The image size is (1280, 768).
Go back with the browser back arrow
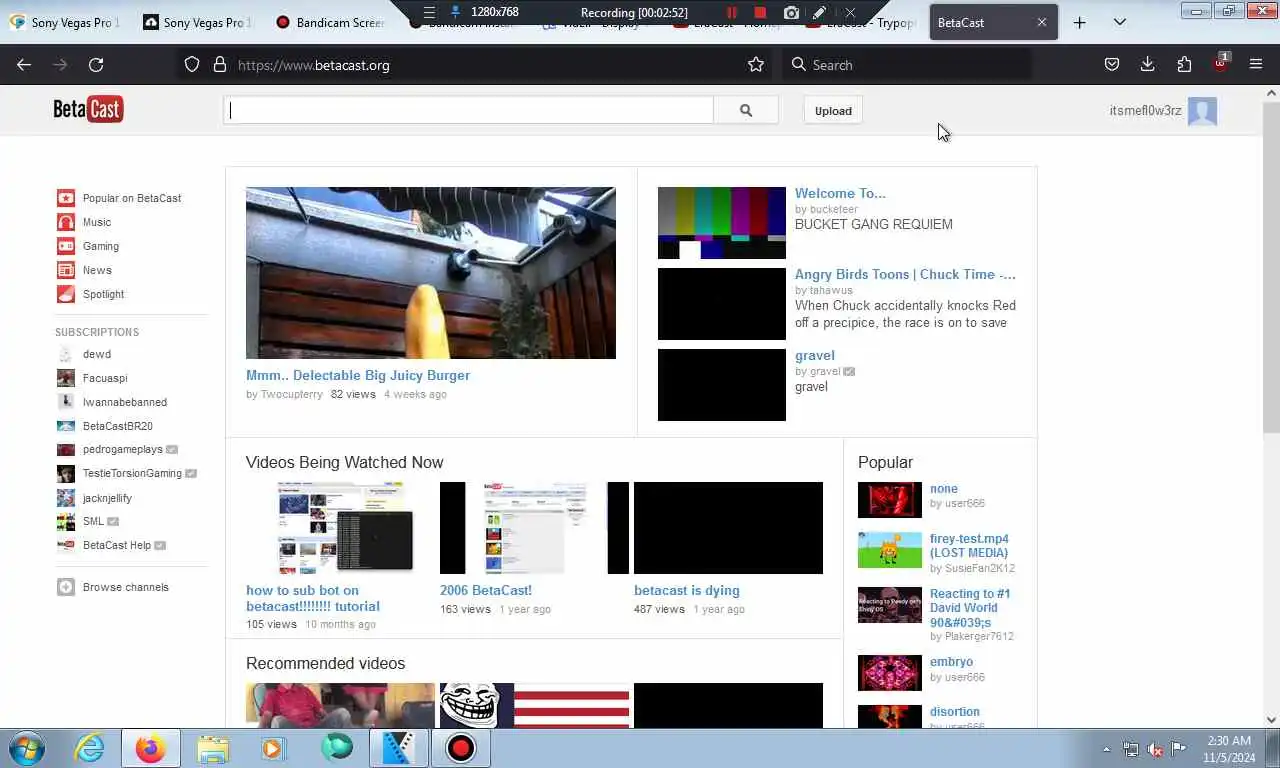coord(24,64)
